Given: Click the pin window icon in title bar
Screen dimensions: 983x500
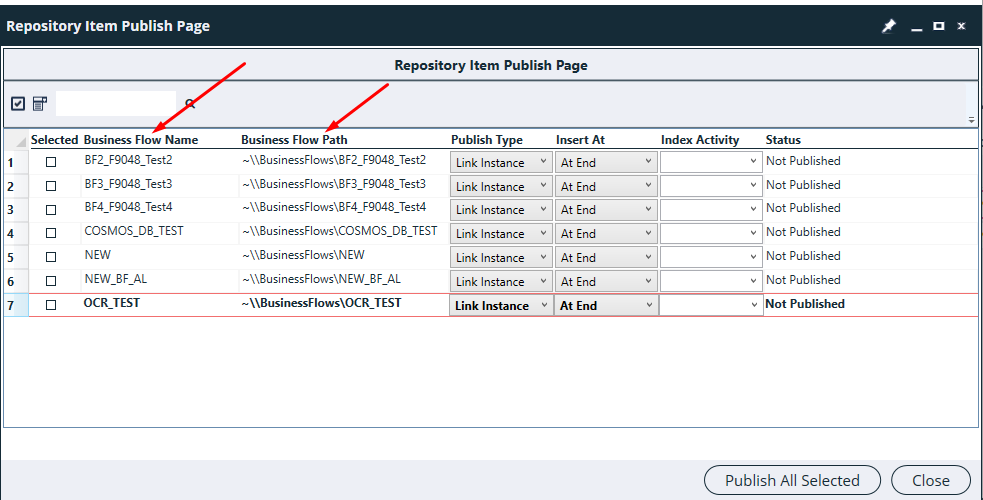Looking at the screenshot, I should click(x=888, y=27).
